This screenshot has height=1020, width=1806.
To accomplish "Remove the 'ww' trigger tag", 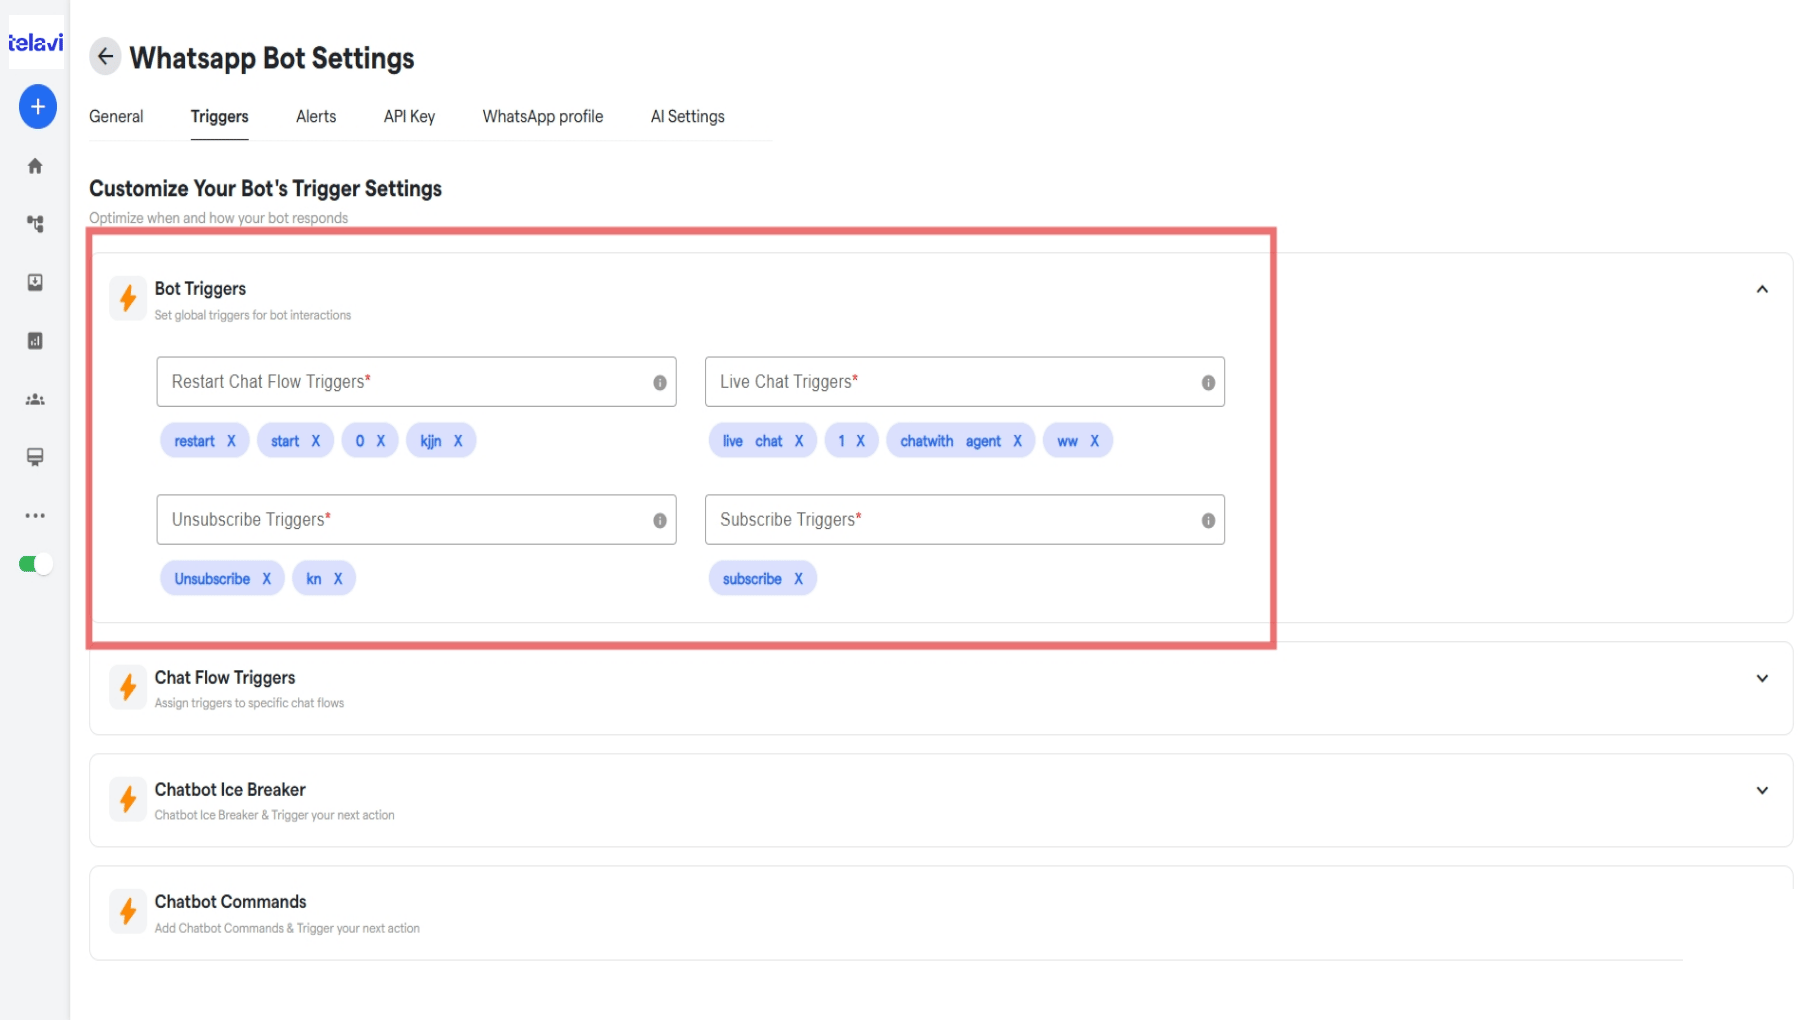I will point(1094,441).
